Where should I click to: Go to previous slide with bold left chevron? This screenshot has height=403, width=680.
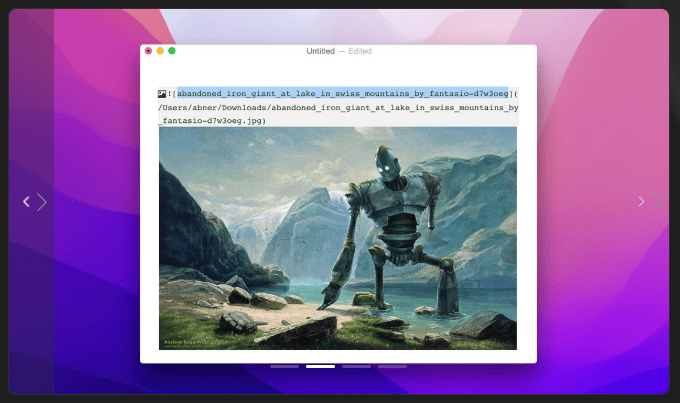26,202
